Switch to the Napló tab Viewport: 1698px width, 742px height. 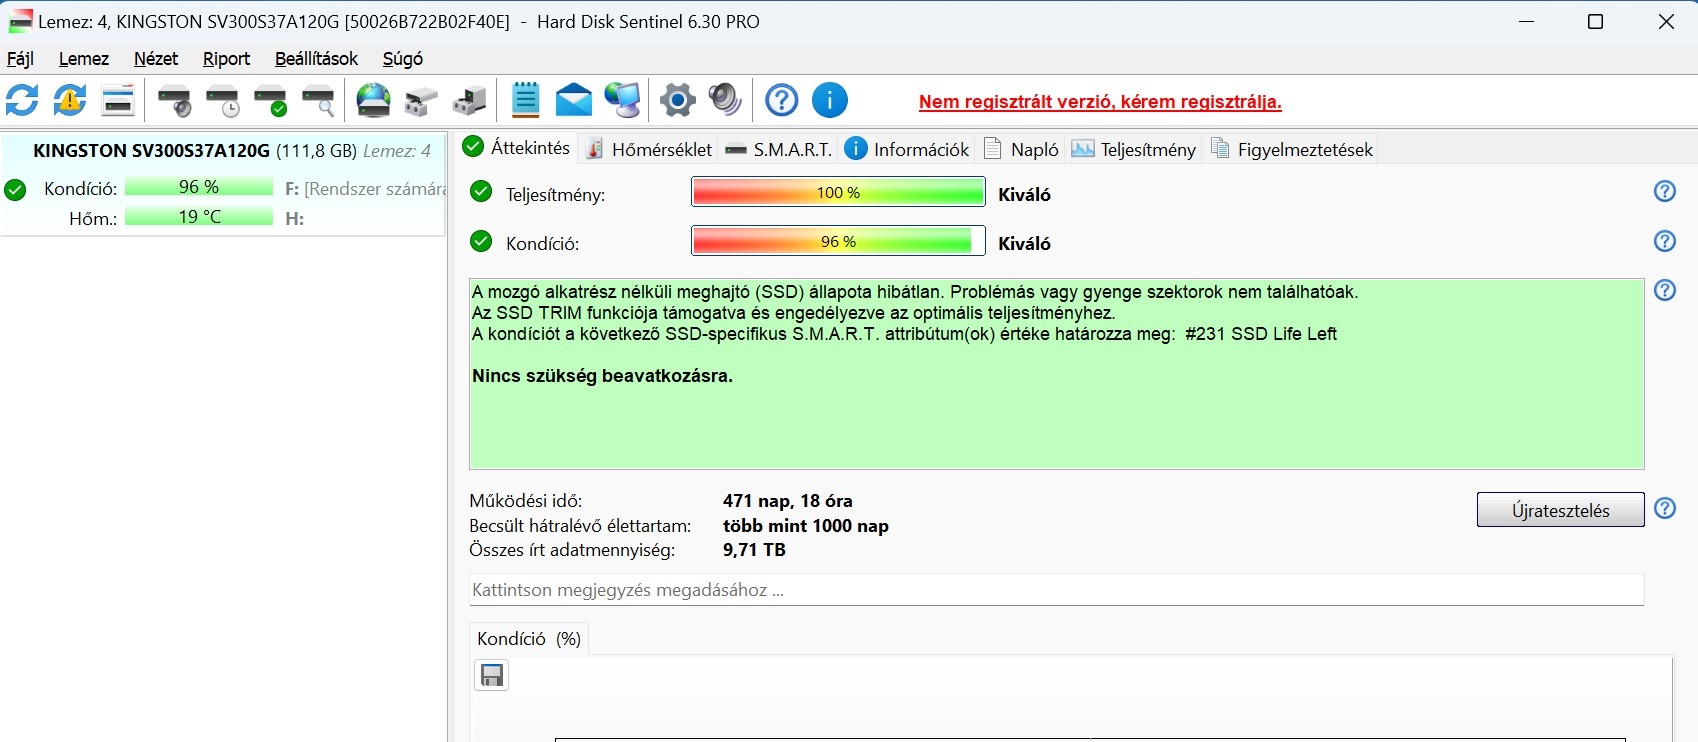coord(1021,149)
